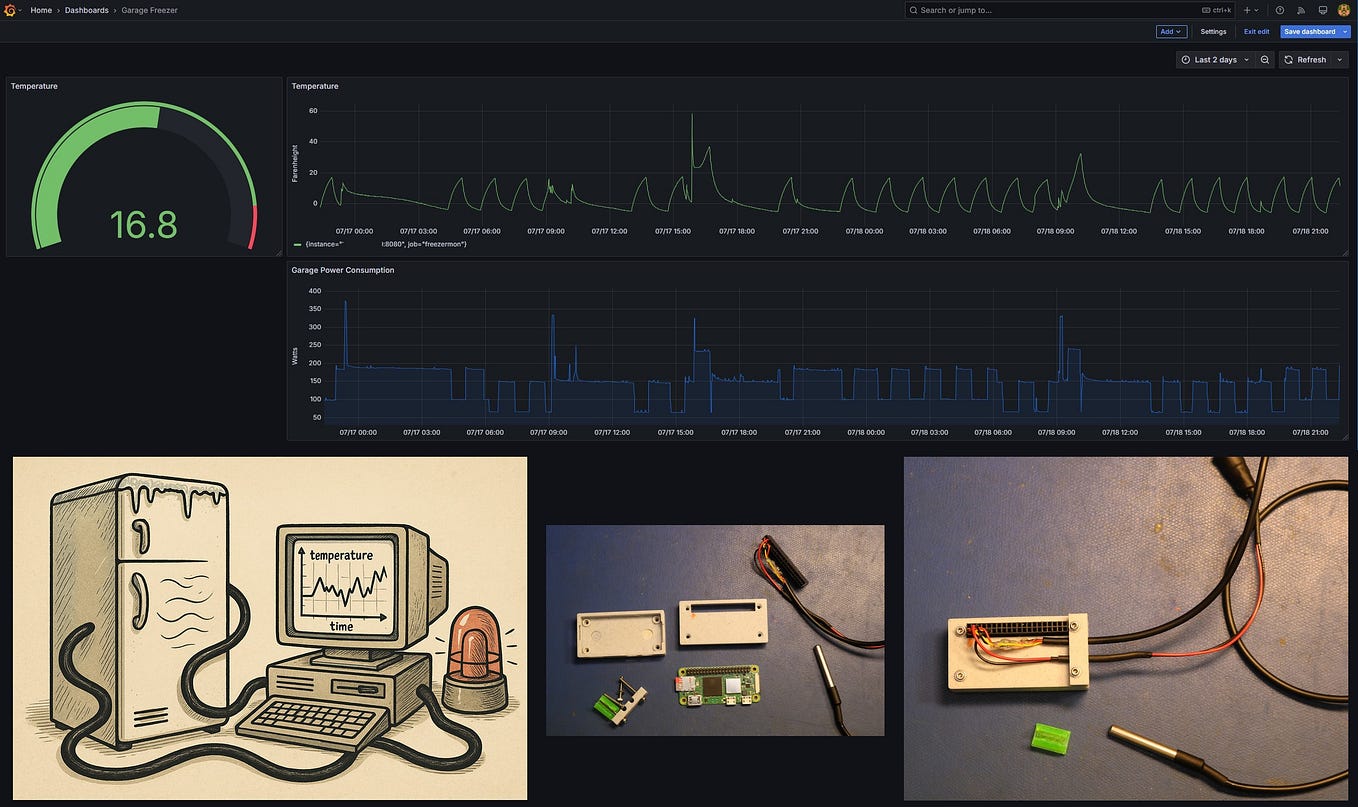Open the Last 2 days time range dropdown
The image size is (1358, 807).
pyautogui.click(x=1214, y=59)
